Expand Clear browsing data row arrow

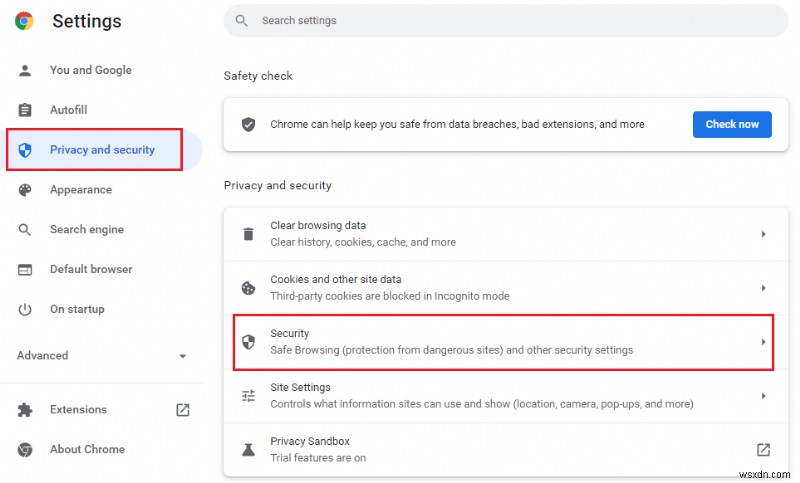click(763, 234)
